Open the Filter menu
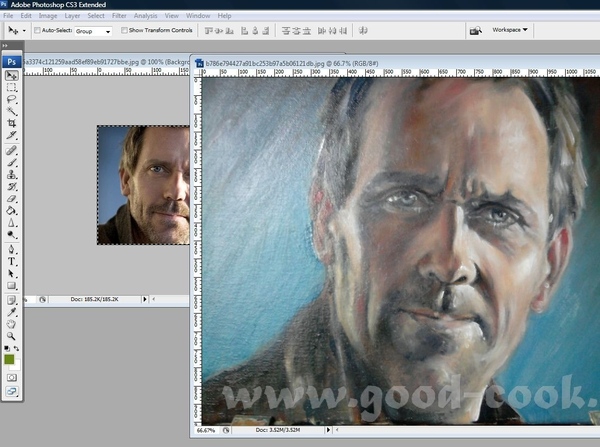Image resolution: width=600 pixels, height=447 pixels. pyautogui.click(x=119, y=16)
